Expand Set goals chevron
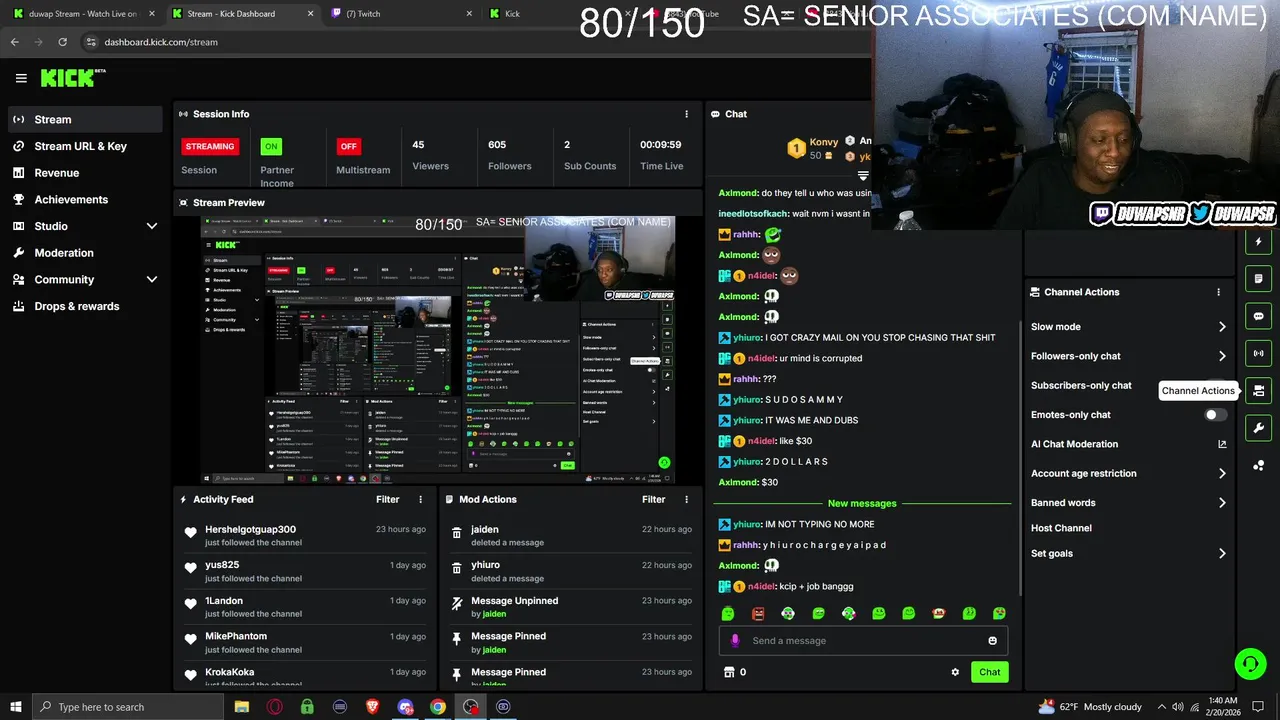Image resolution: width=1280 pixels, height=720 pixels. 1221,553
